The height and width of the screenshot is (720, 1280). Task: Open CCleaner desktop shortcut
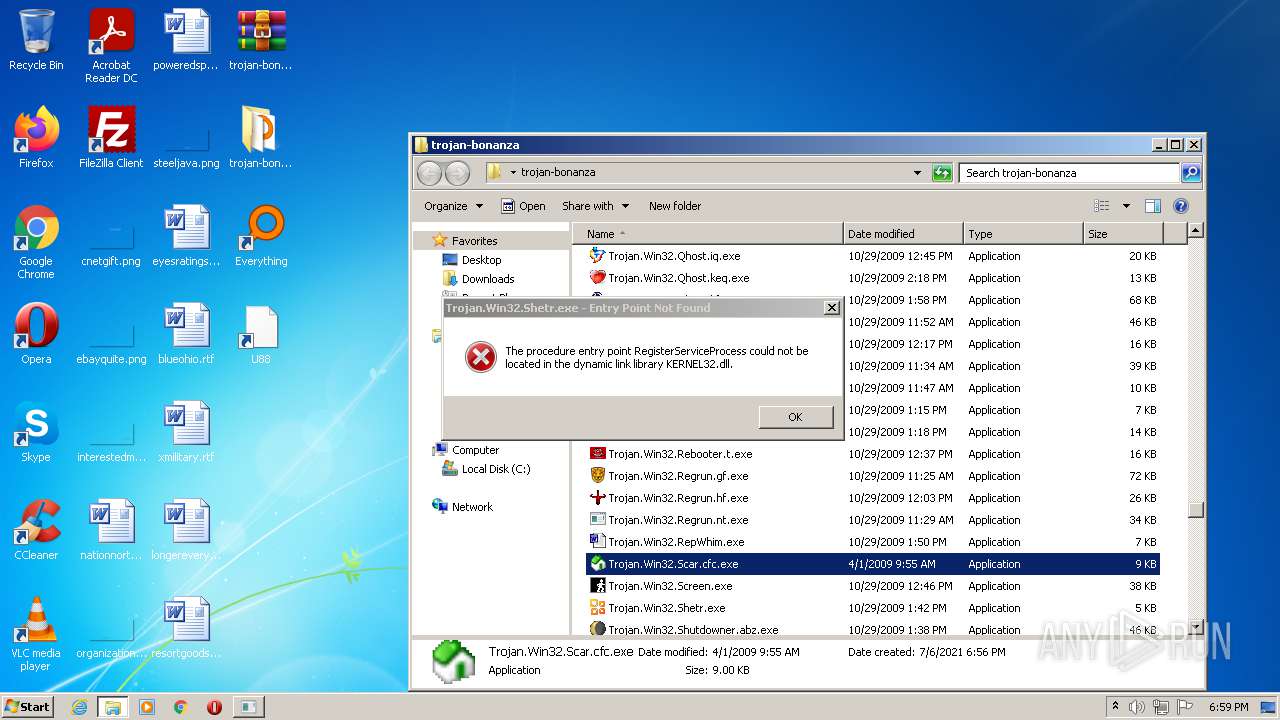pyautogui.click(x=36, y=530)
